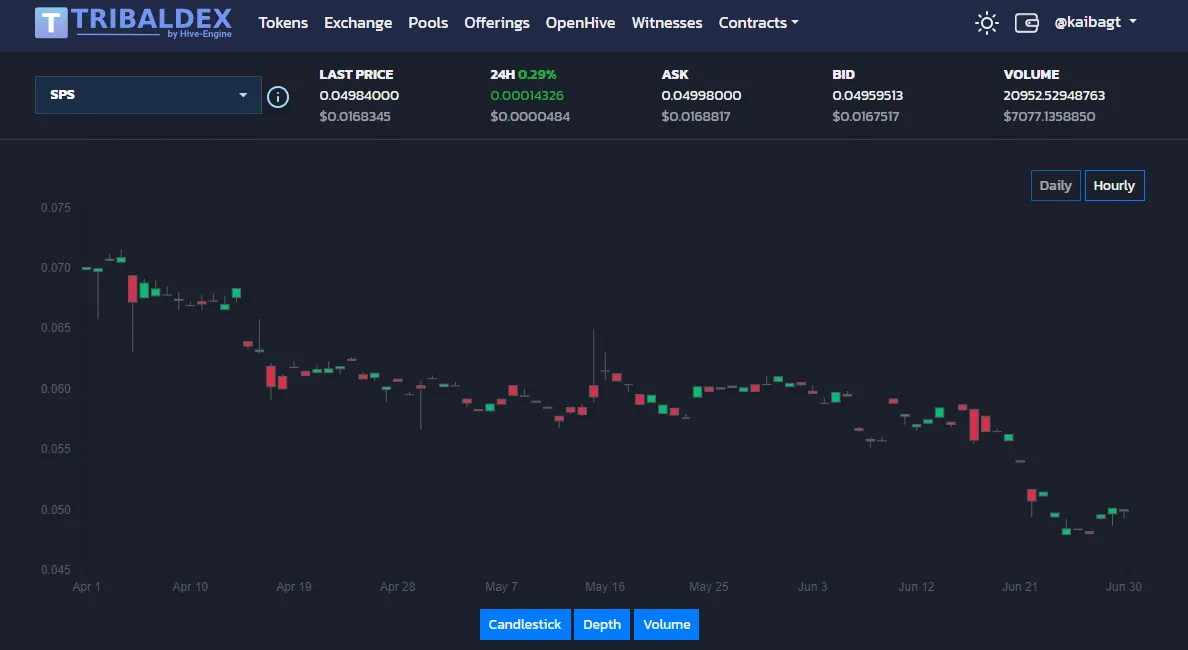Open the Witnesses page
This screenshot has width=1188, height=650.
(667, 23)
